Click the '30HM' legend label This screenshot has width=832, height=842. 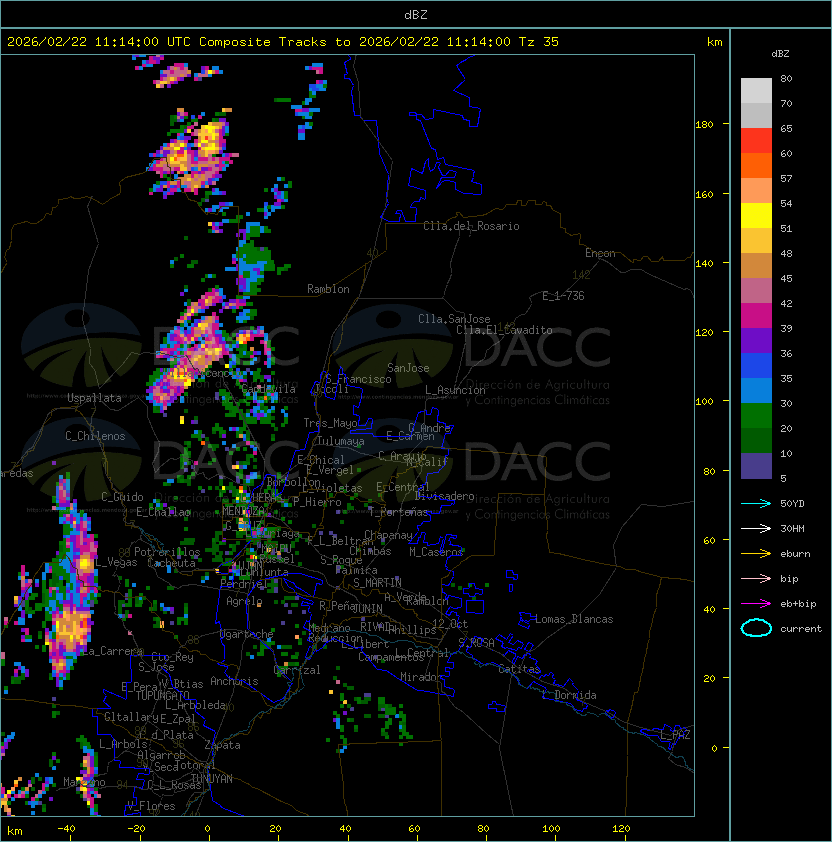coord(792,528)
